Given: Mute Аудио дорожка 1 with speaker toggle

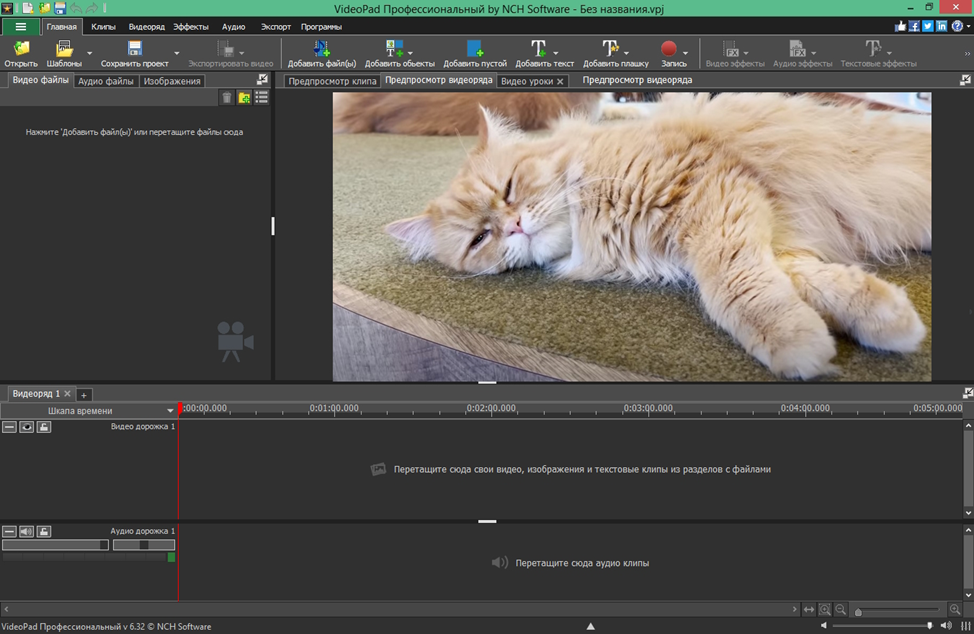Looking at the screenshot, I should coord(27,531).
